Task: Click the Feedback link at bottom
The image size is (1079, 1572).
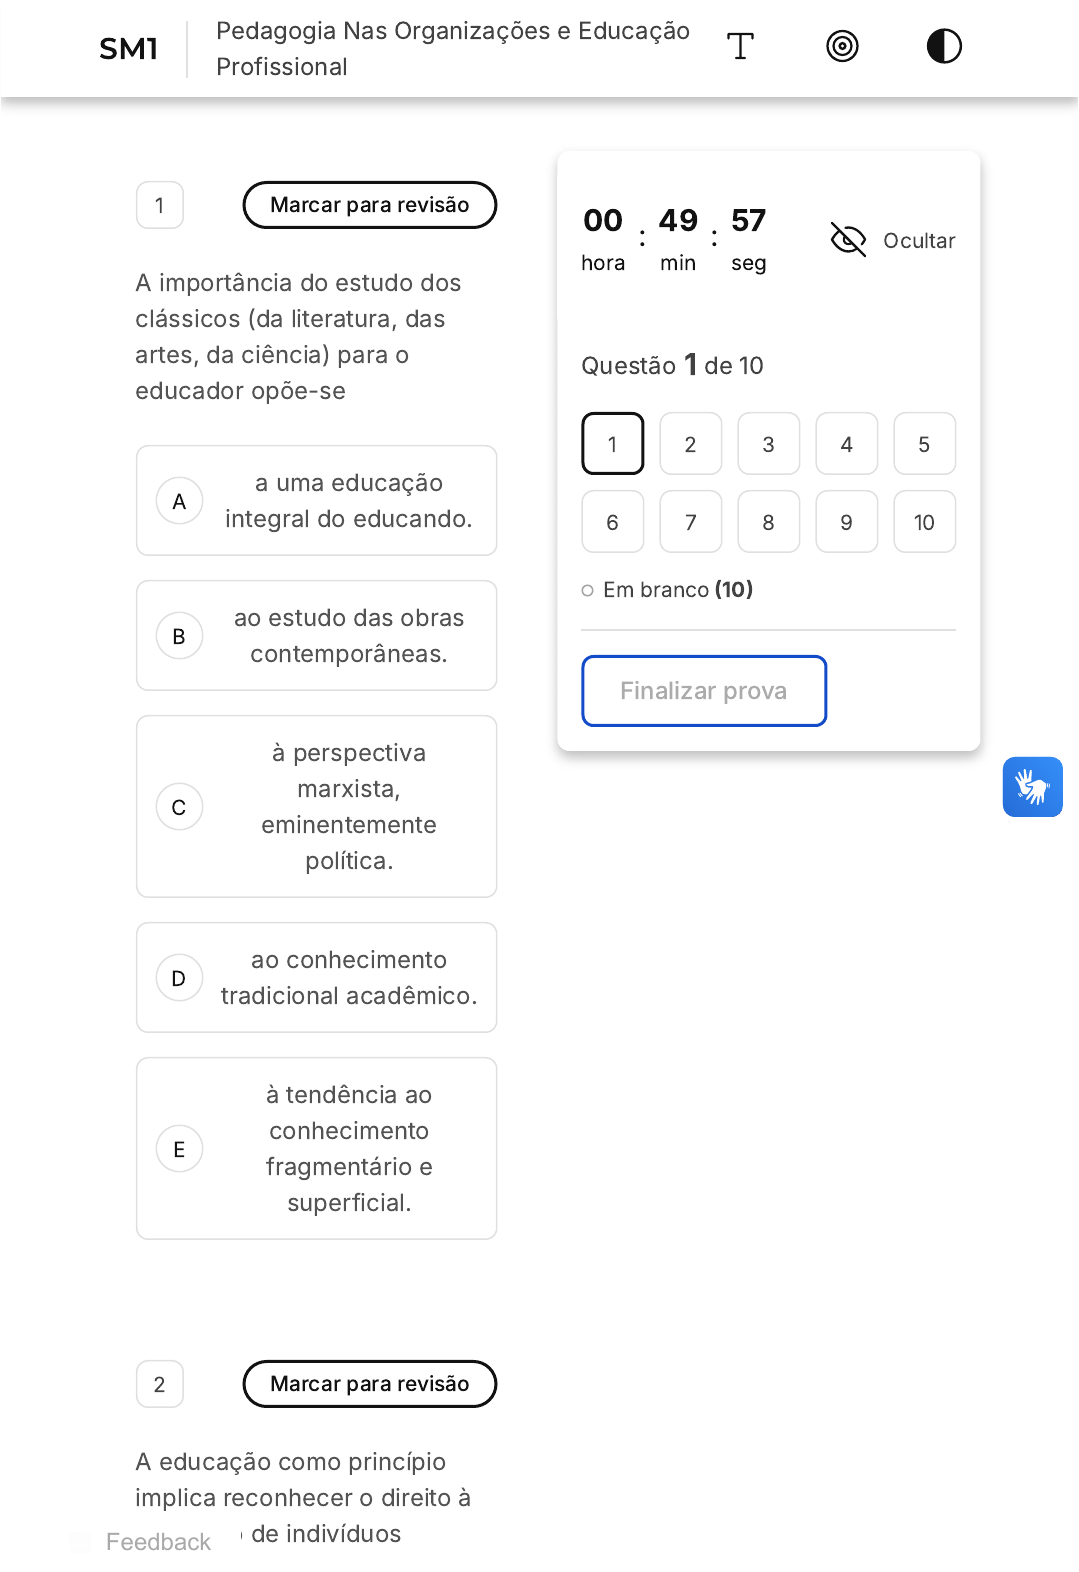Action: [158, 1542]
